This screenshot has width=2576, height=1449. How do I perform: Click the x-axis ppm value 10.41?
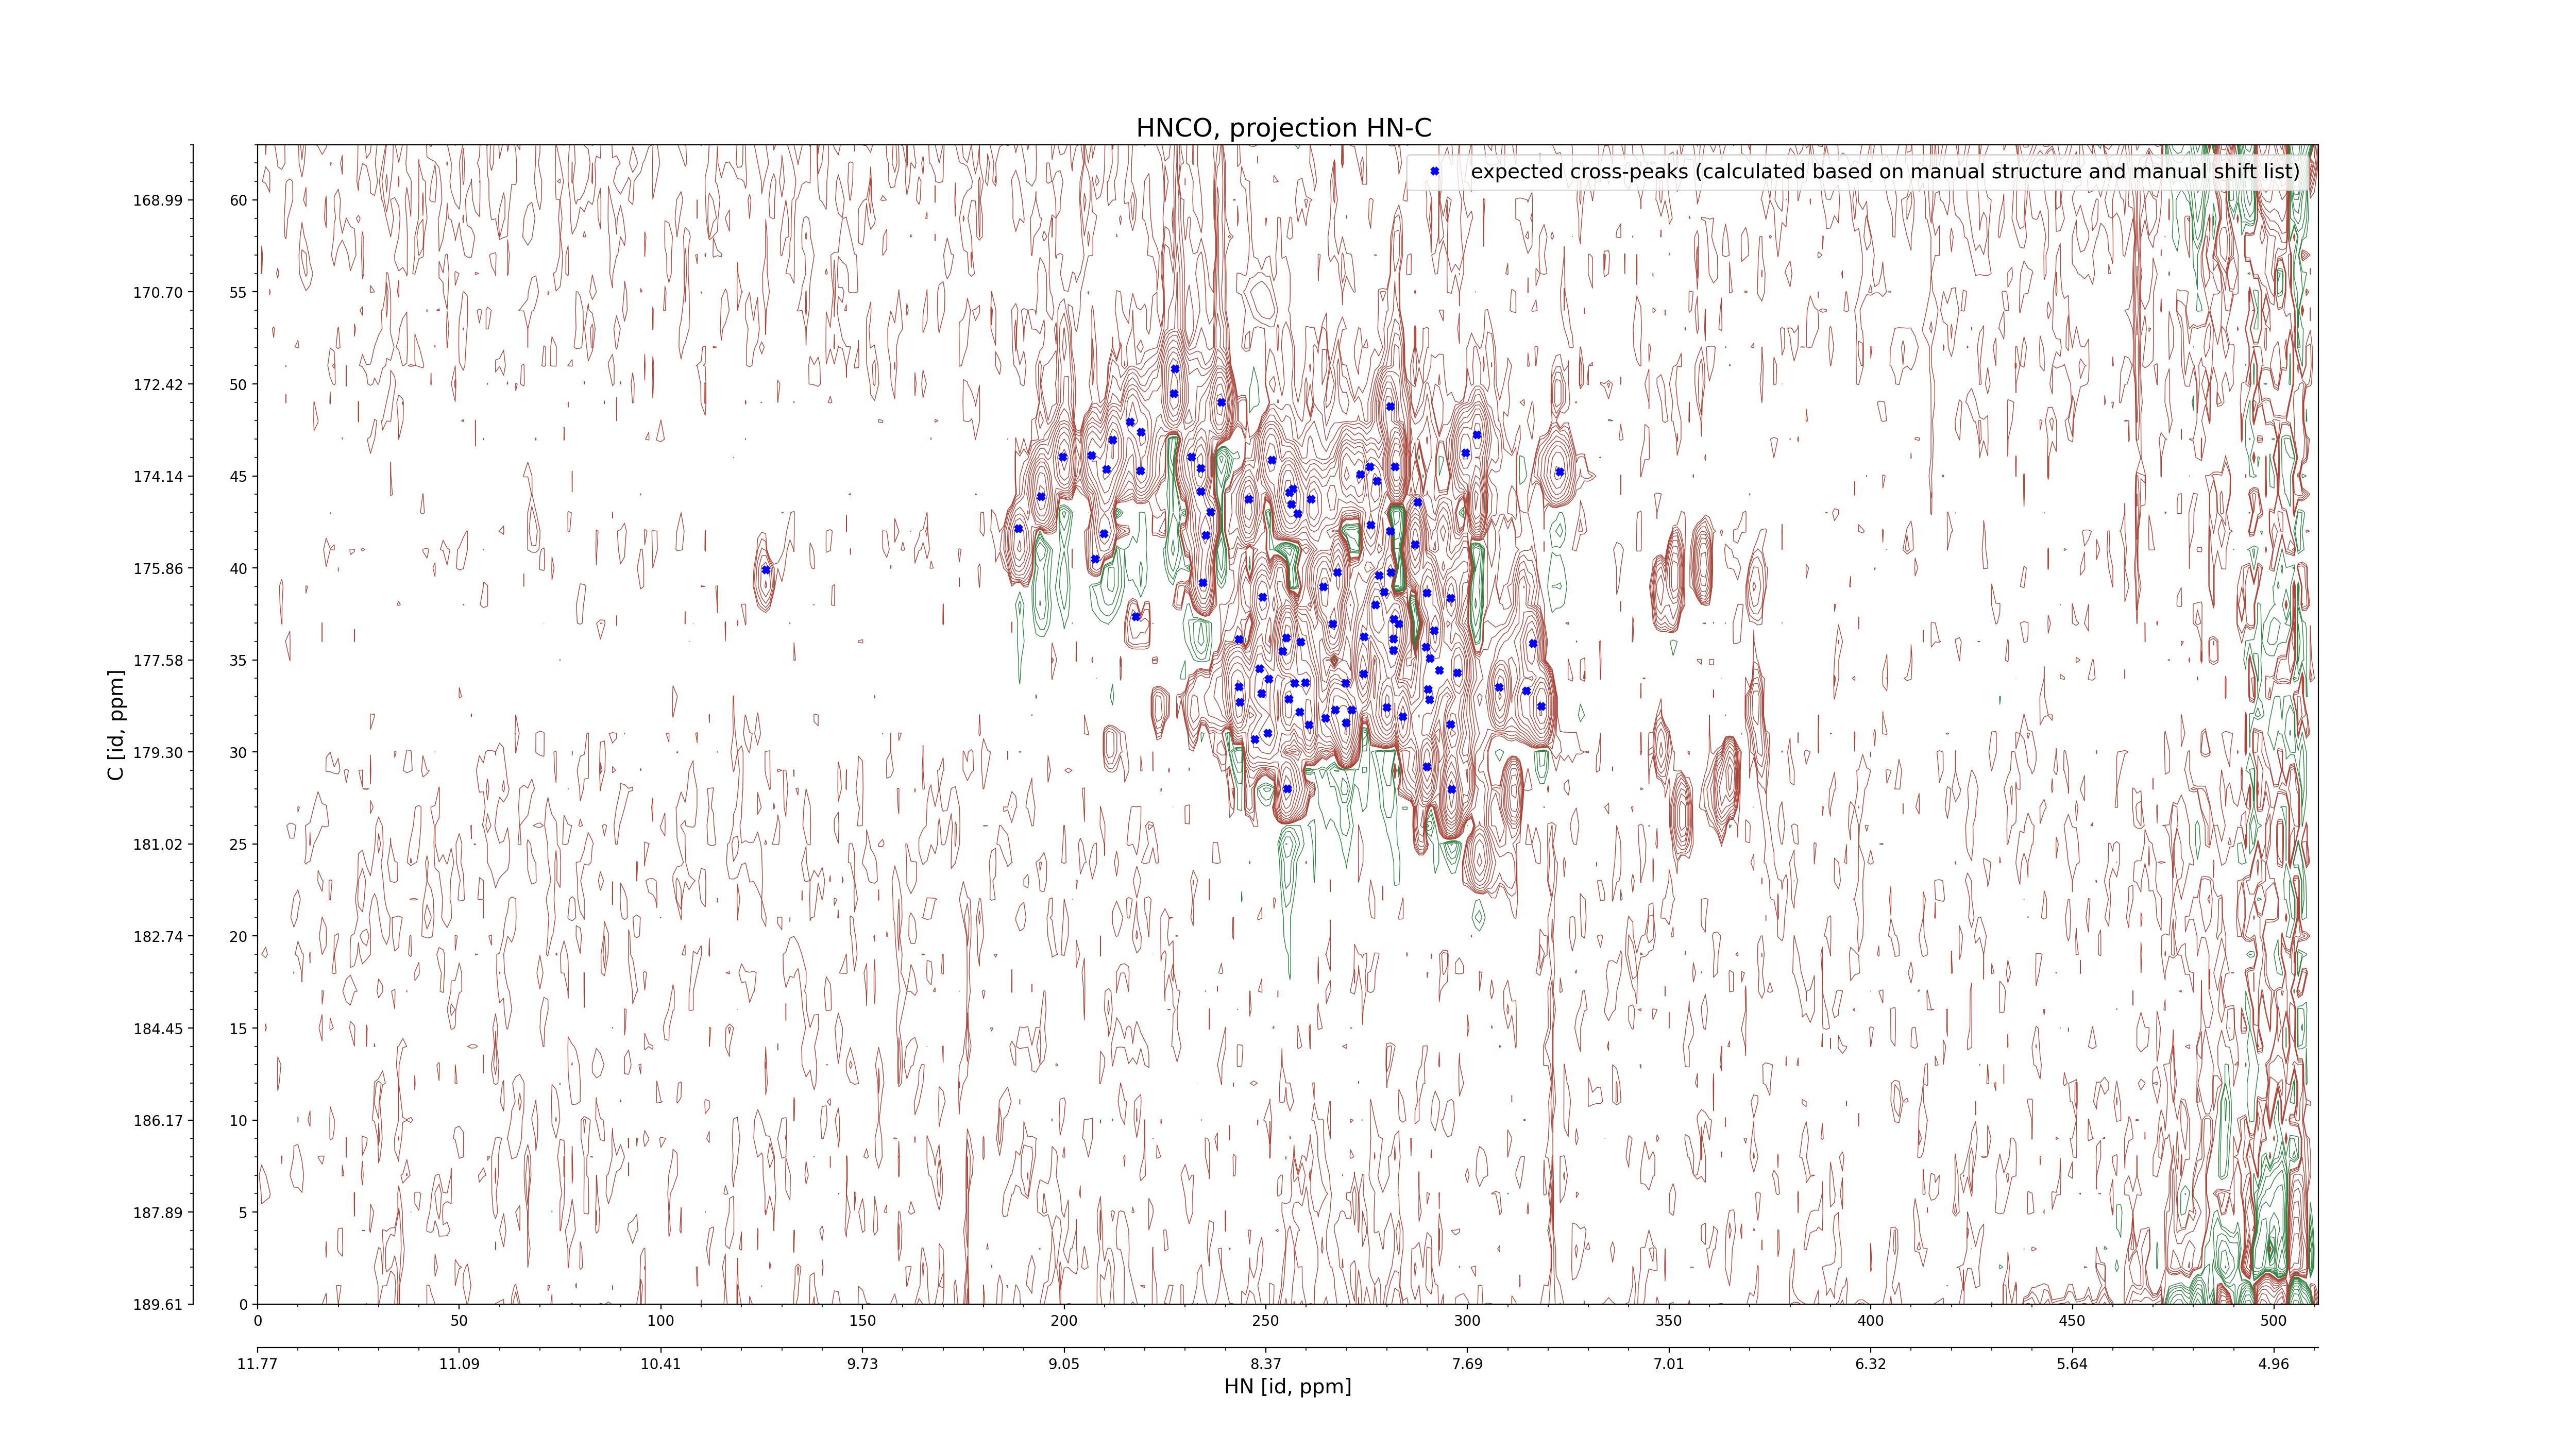[x=661, y=1364]
